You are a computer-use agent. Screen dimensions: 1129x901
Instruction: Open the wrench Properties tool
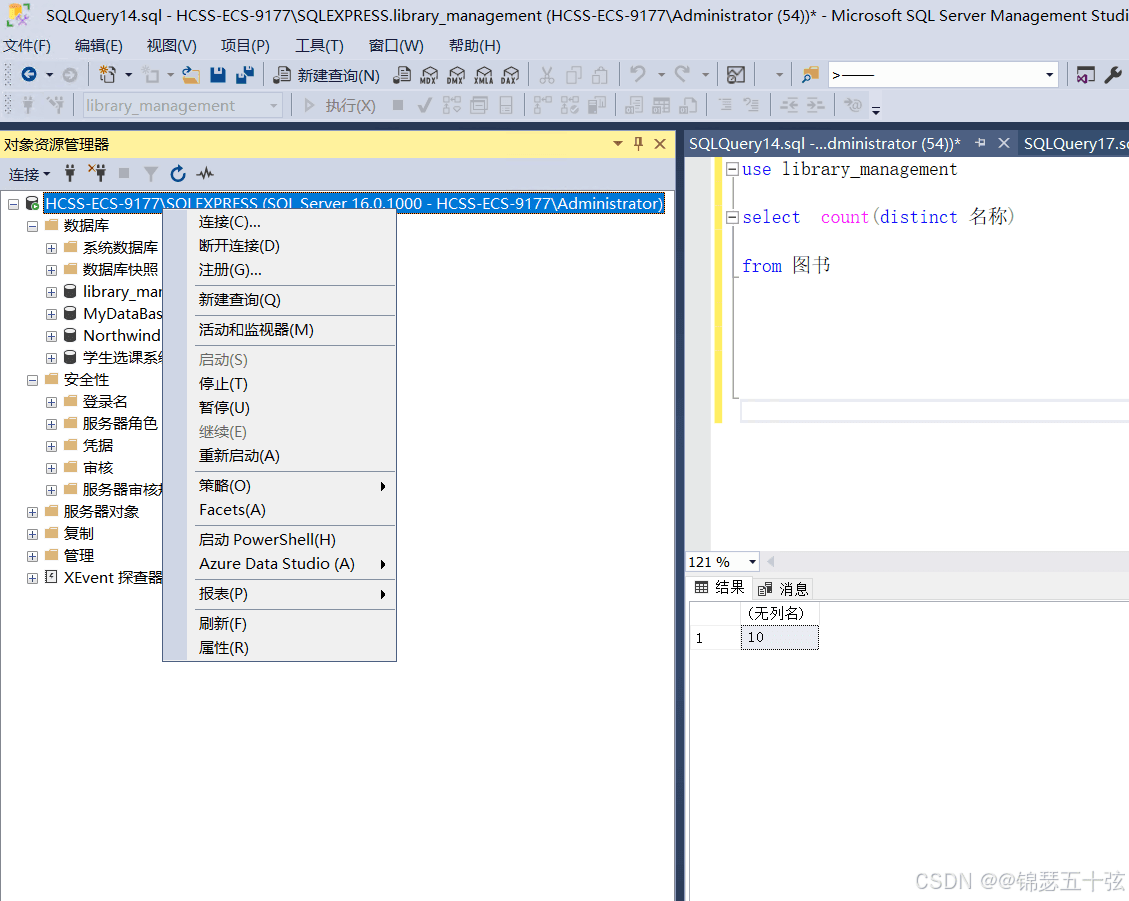click(1112, 74)
